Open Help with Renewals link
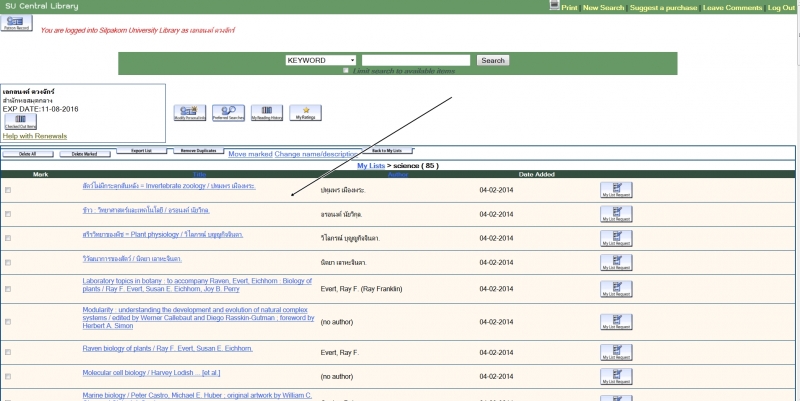The image size is (800, 401). coord(35,136)
